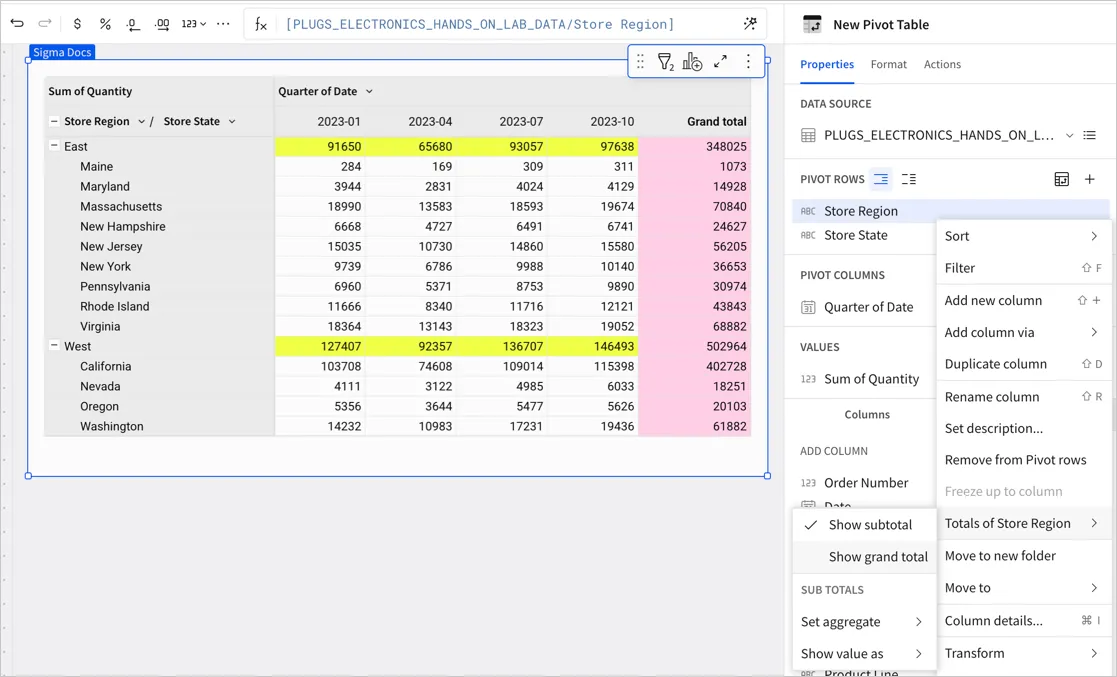
Task: Switch to the Properties tab
Action: [x=826, y=64]
